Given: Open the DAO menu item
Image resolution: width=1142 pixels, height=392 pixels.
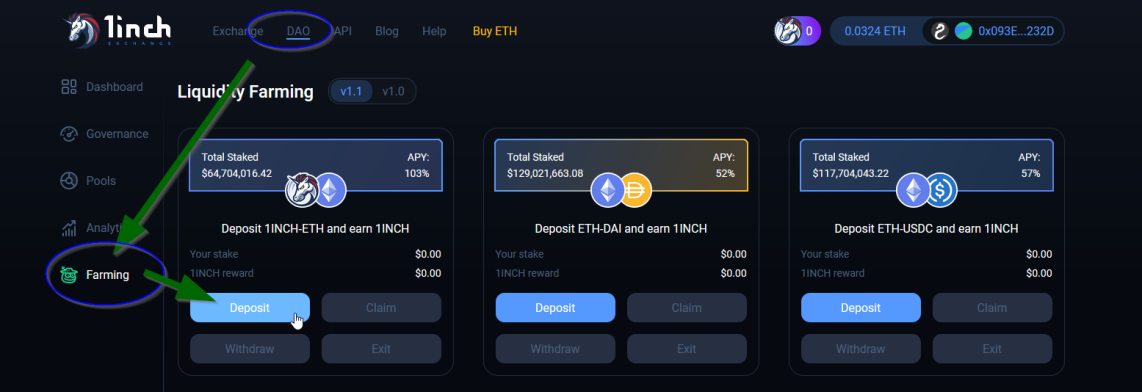Looking at the screenshot, I should click(298, 31).
